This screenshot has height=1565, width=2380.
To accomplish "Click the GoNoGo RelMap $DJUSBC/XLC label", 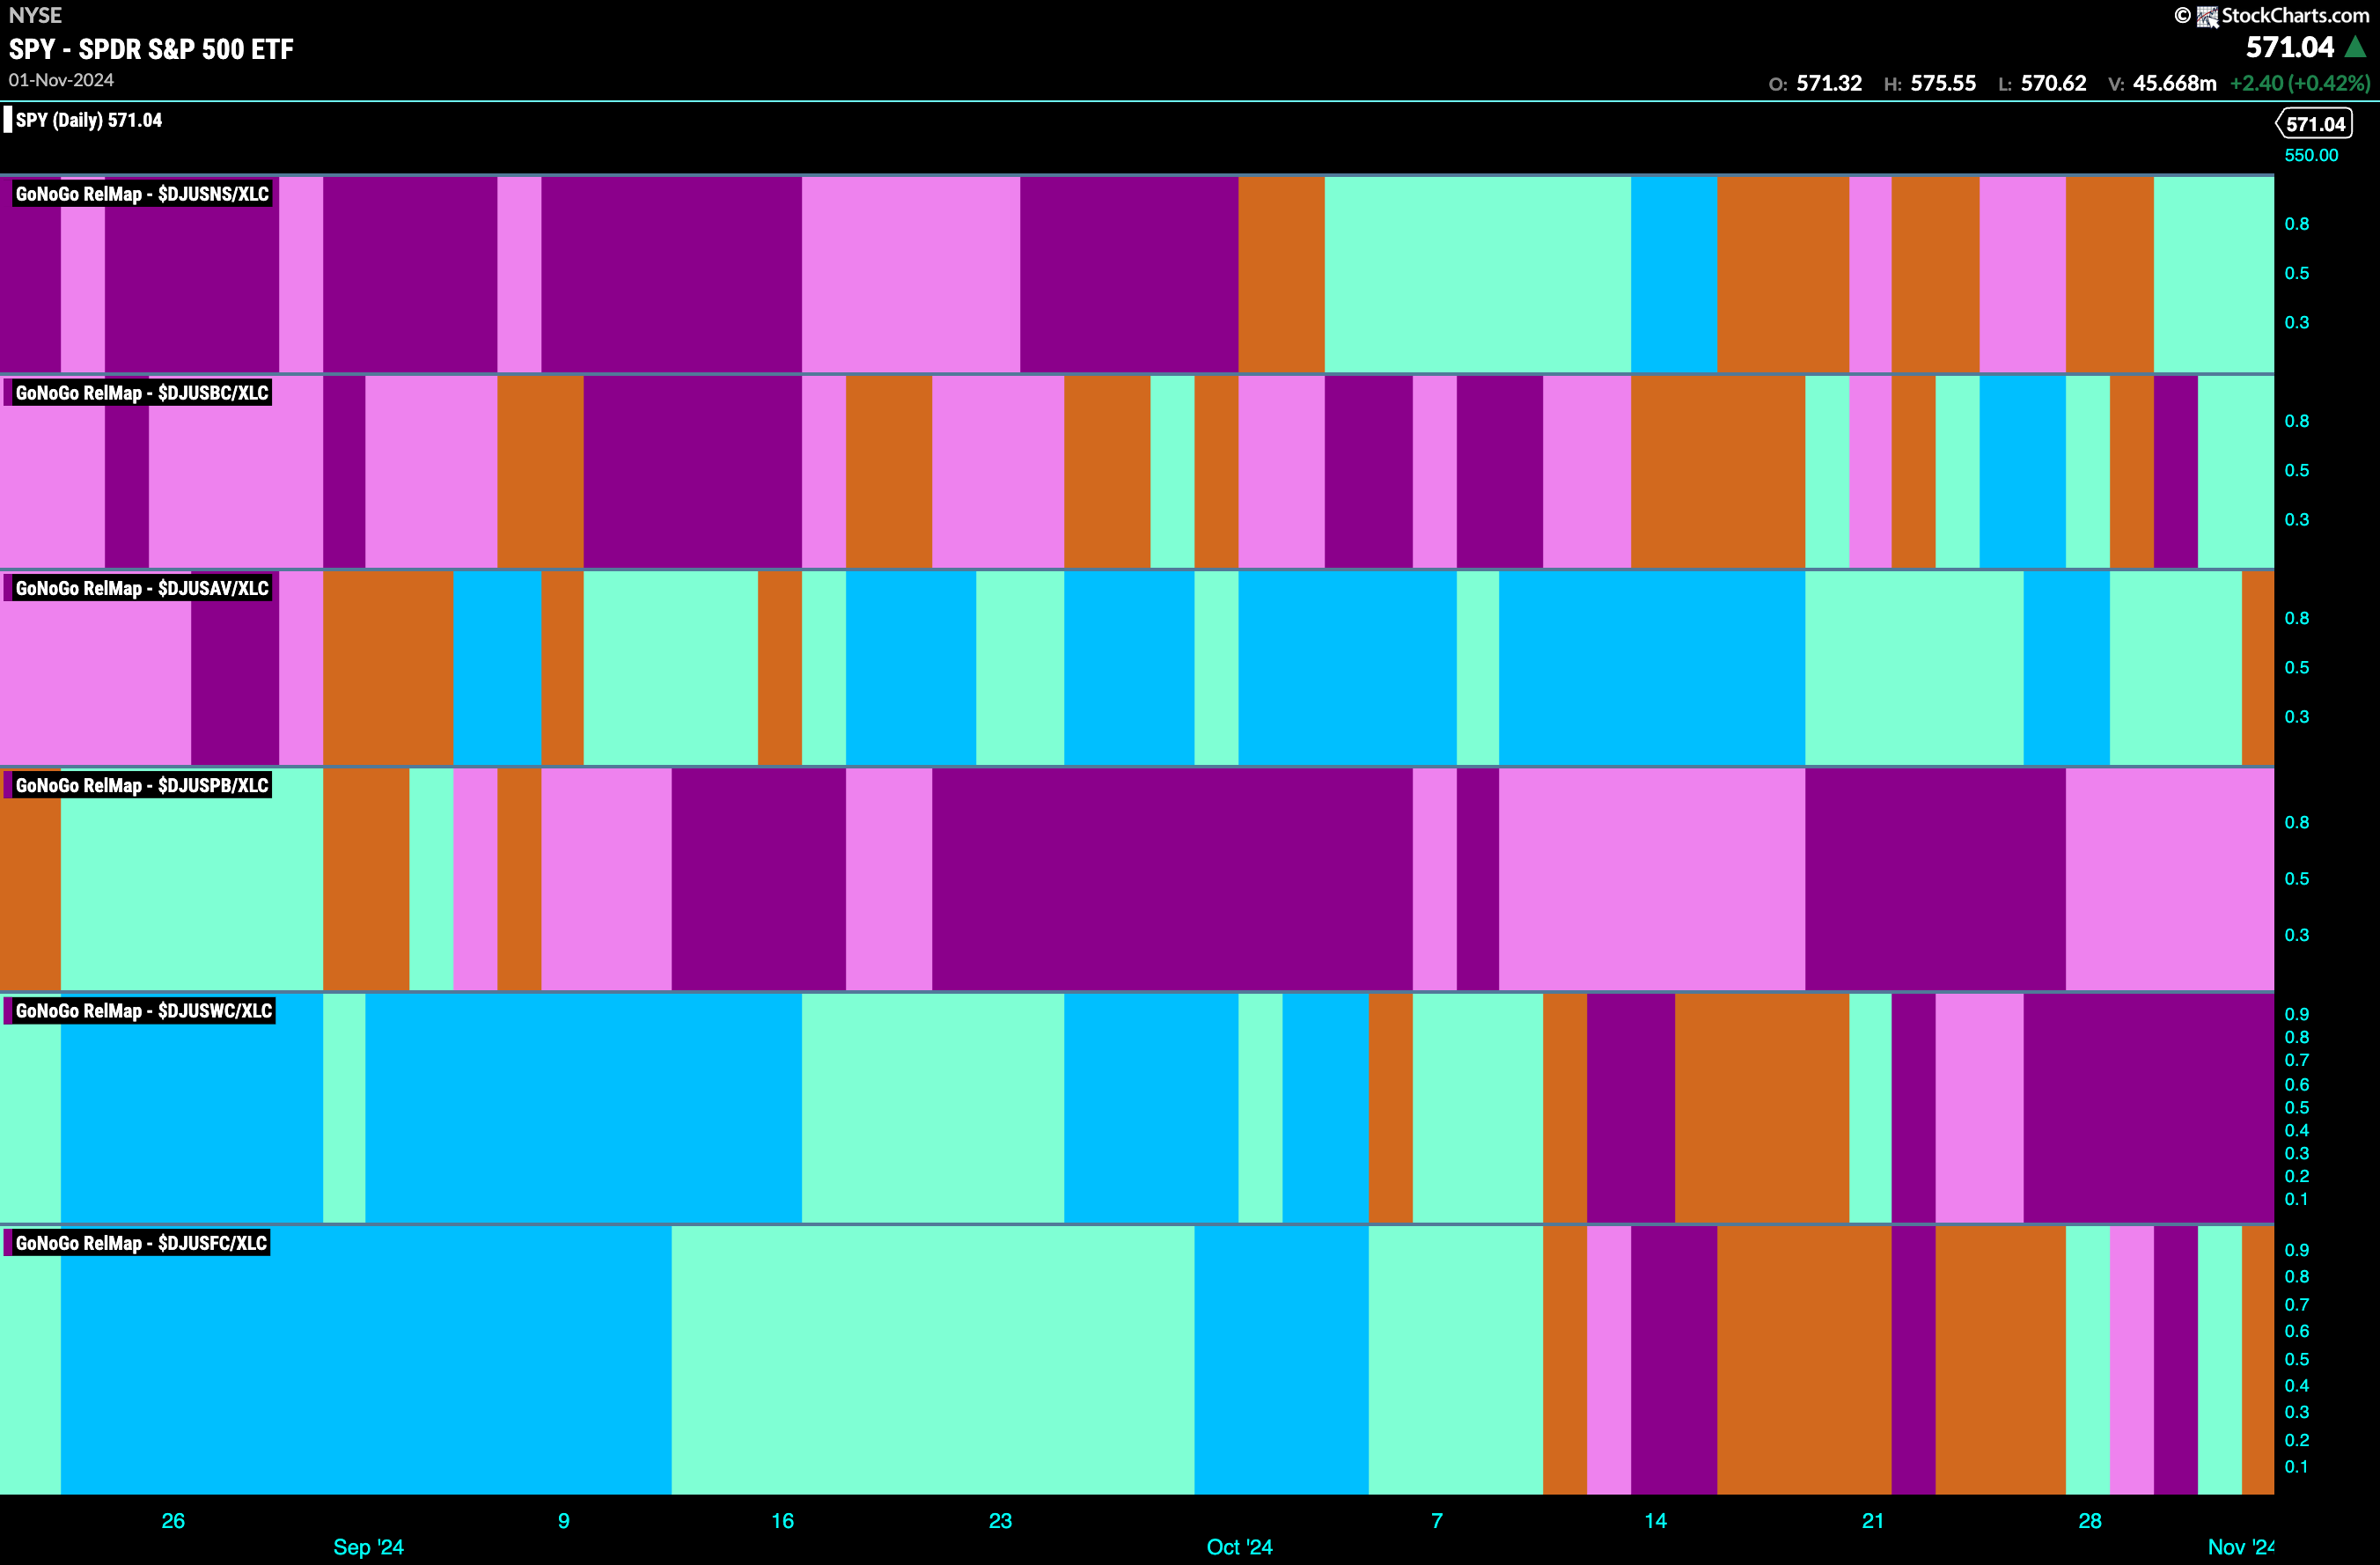I will coord(142,393).
